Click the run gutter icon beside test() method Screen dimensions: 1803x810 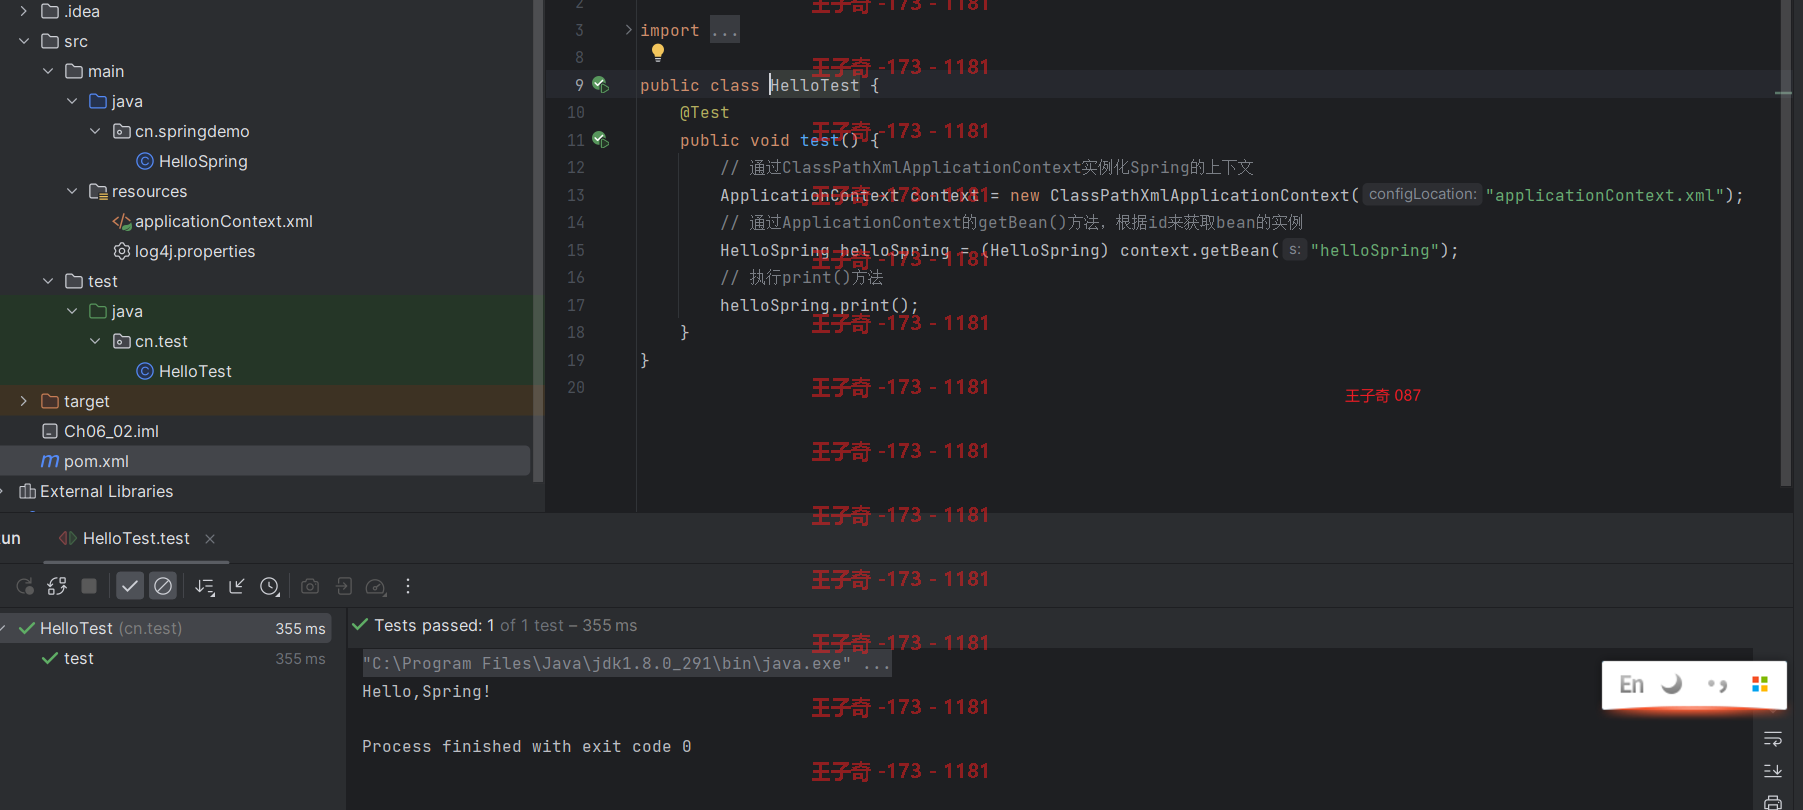point(600,140)
